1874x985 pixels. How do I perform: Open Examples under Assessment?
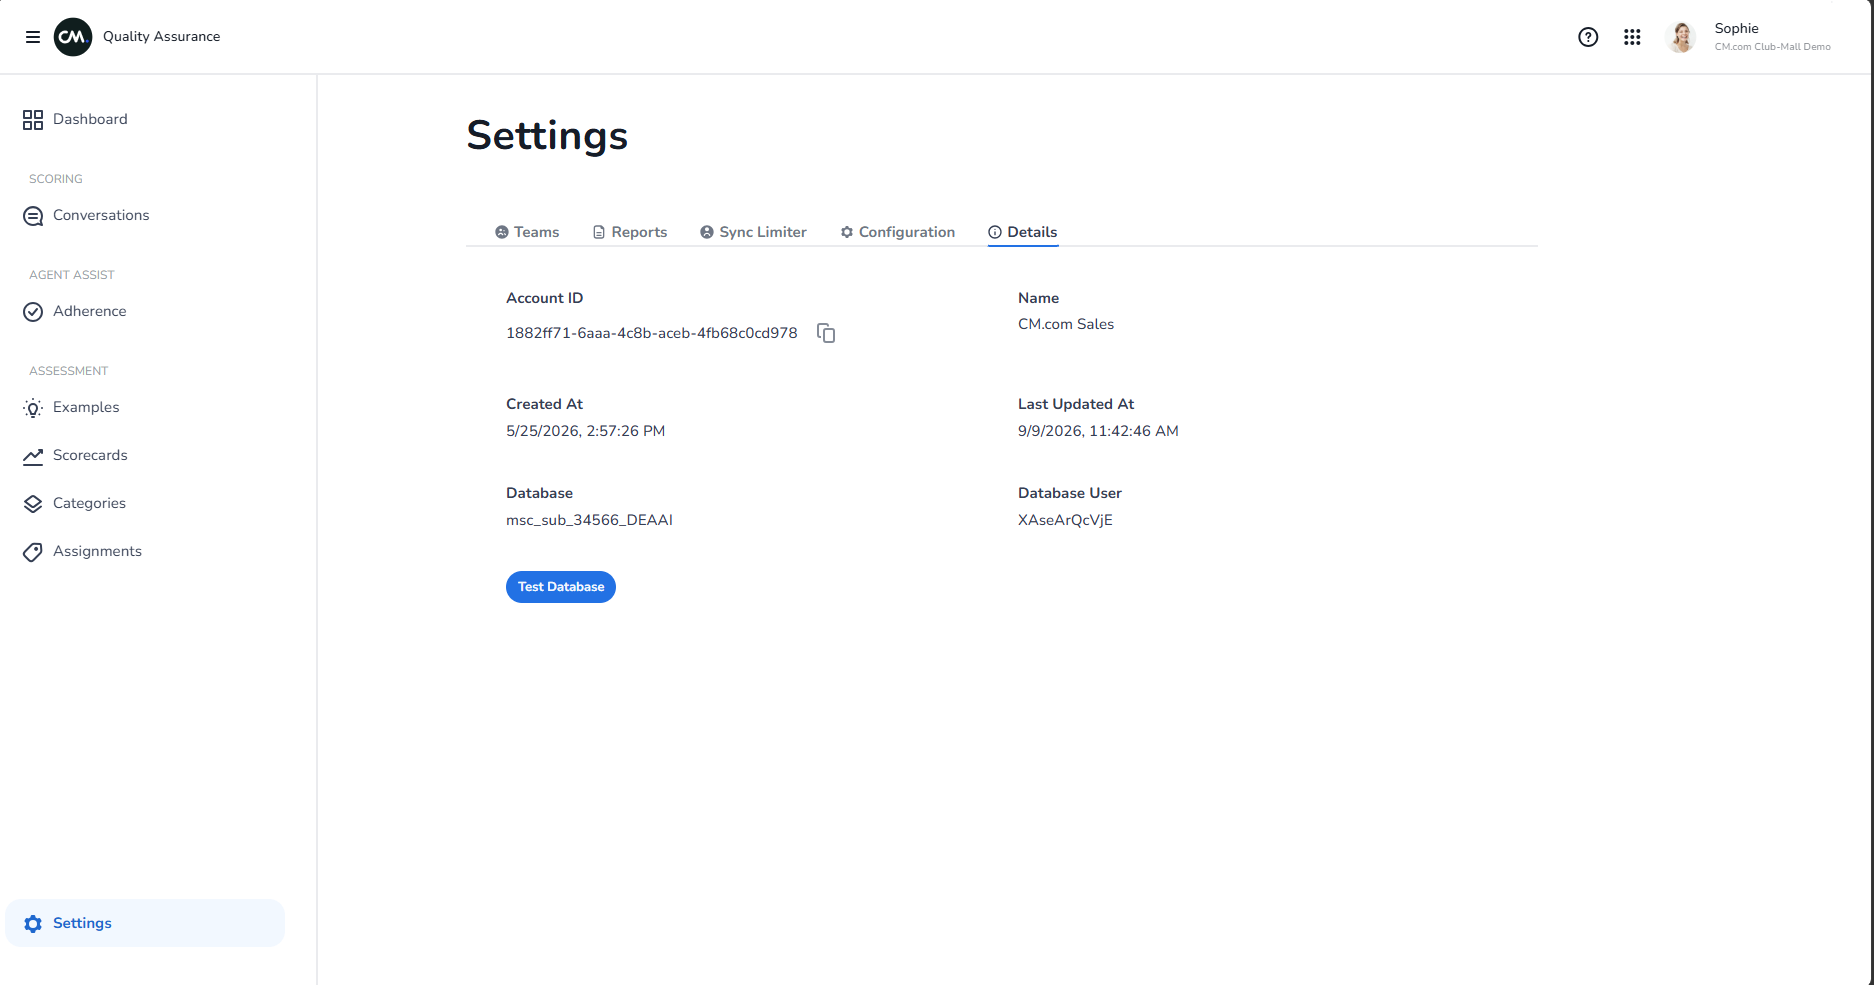click(x=145, y=408)
